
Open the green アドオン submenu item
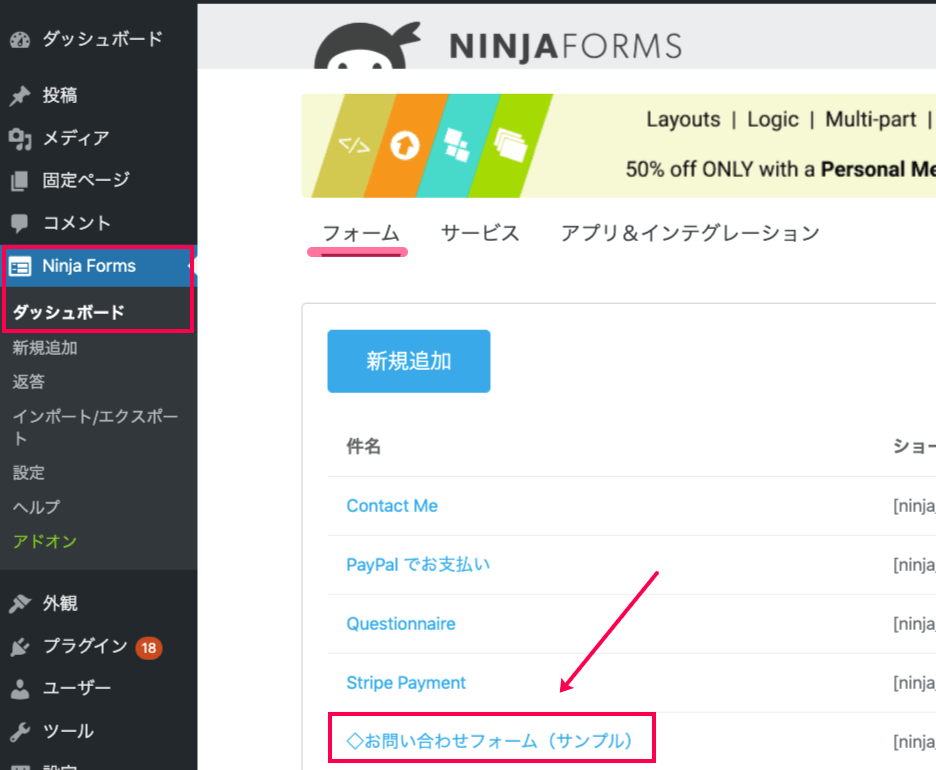(45, 541)
